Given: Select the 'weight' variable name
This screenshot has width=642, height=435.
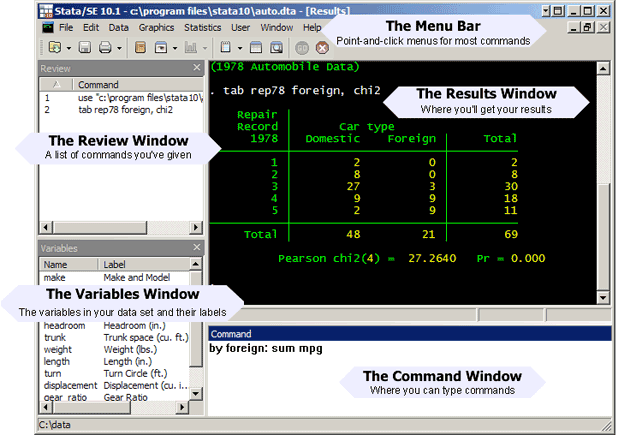Looking at the screenshot, I should (x=58, y=349).
